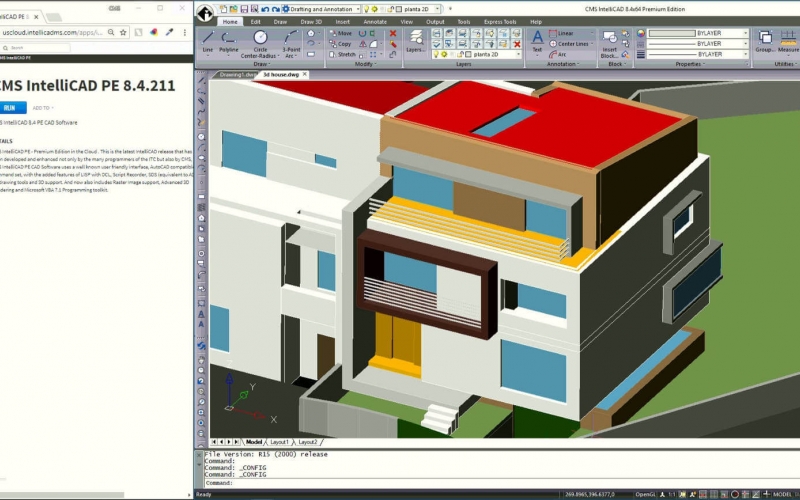Click the New drawing icon in quick access
The image size is (800, 500).
[223, 9]
